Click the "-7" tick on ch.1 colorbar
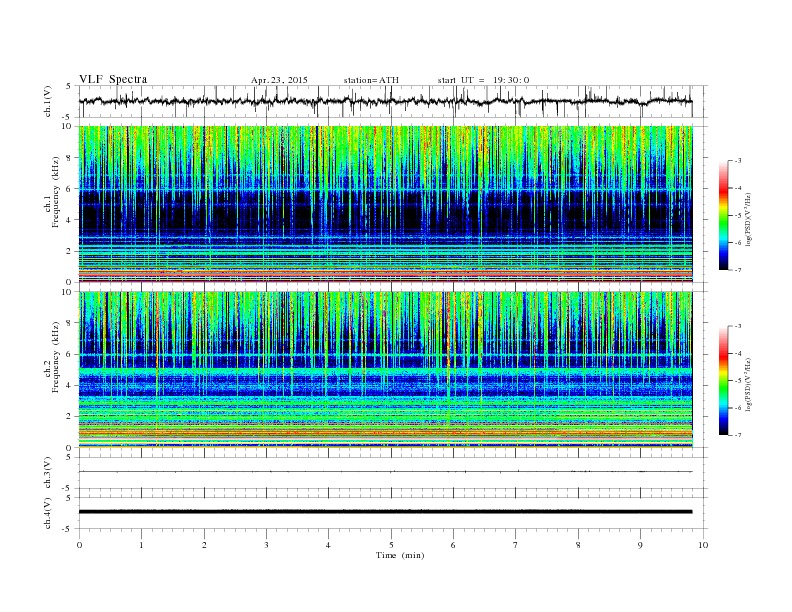The width and height of the screenshot is (792, 612). [x=738, y=270]
